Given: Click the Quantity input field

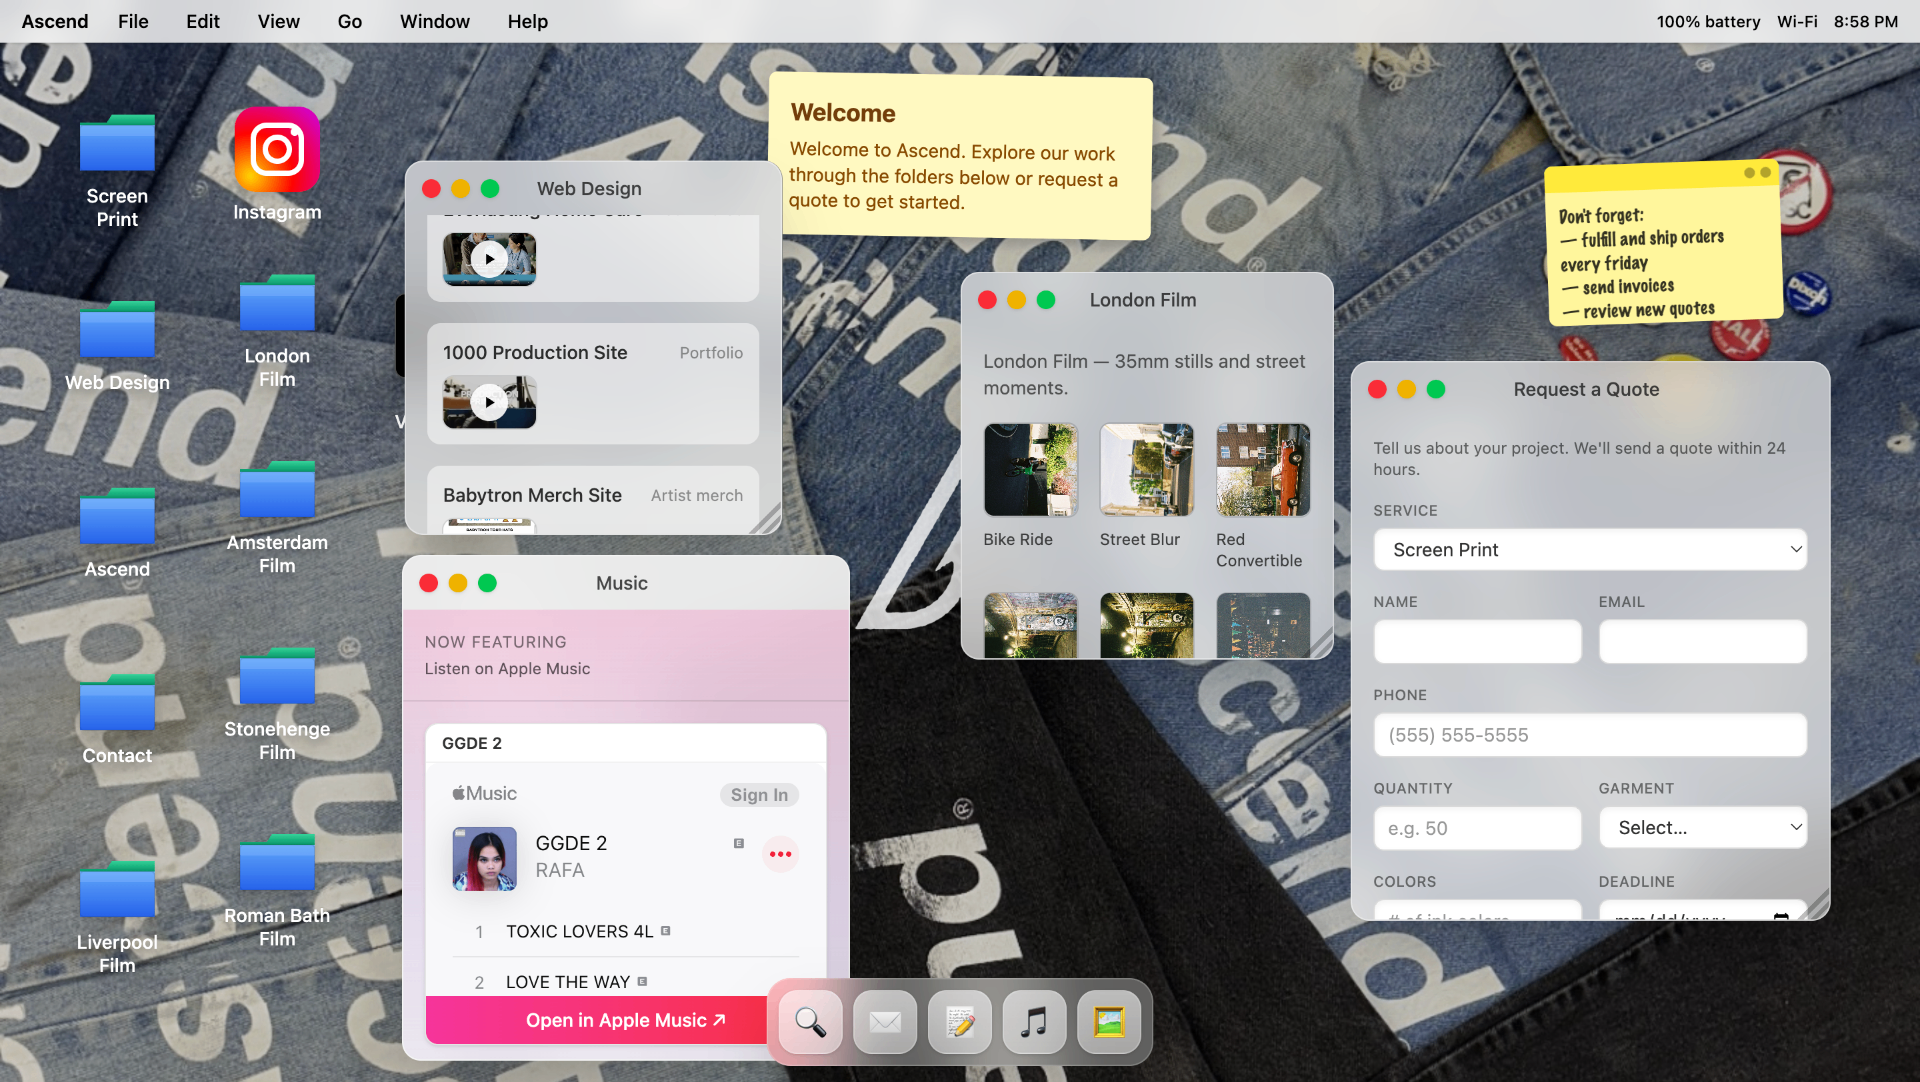Looking at the screenshot, I should point(1478,828).
